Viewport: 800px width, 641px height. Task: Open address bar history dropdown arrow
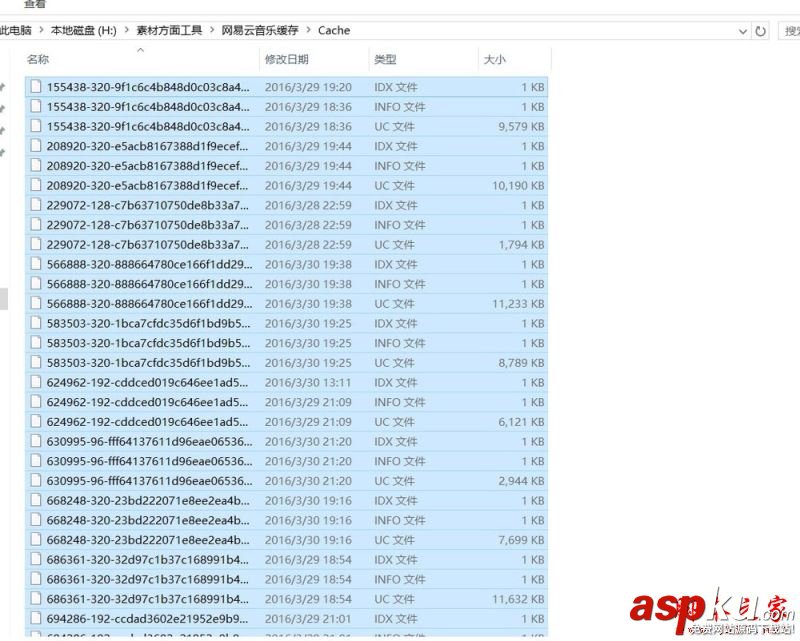[x=743, y=32]
